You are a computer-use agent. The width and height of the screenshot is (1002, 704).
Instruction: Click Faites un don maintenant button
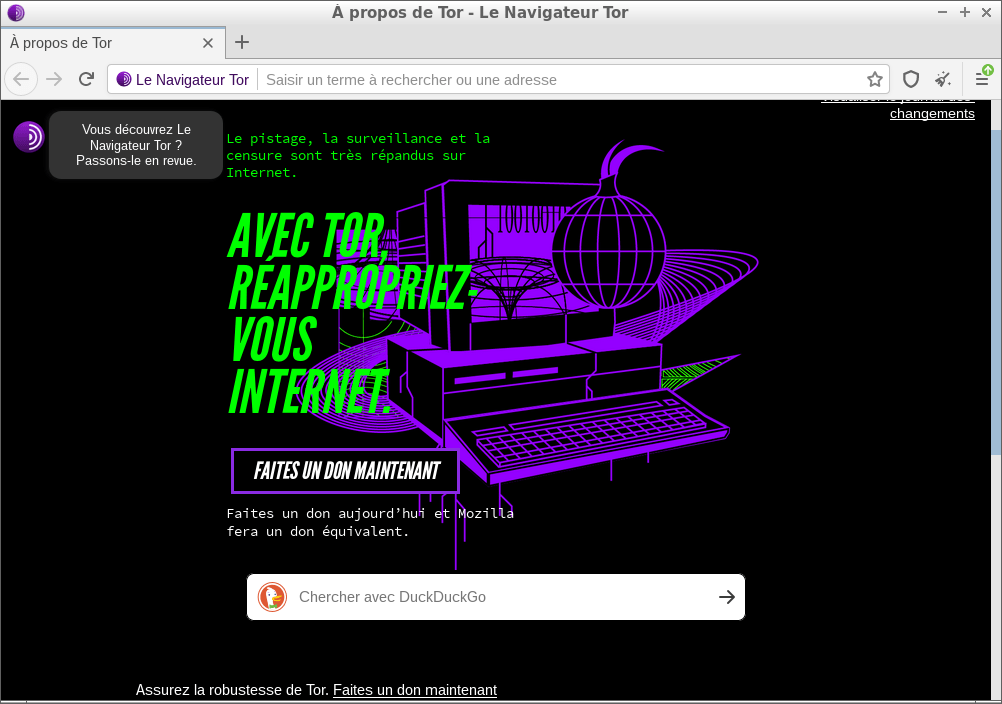pos(345,471)
